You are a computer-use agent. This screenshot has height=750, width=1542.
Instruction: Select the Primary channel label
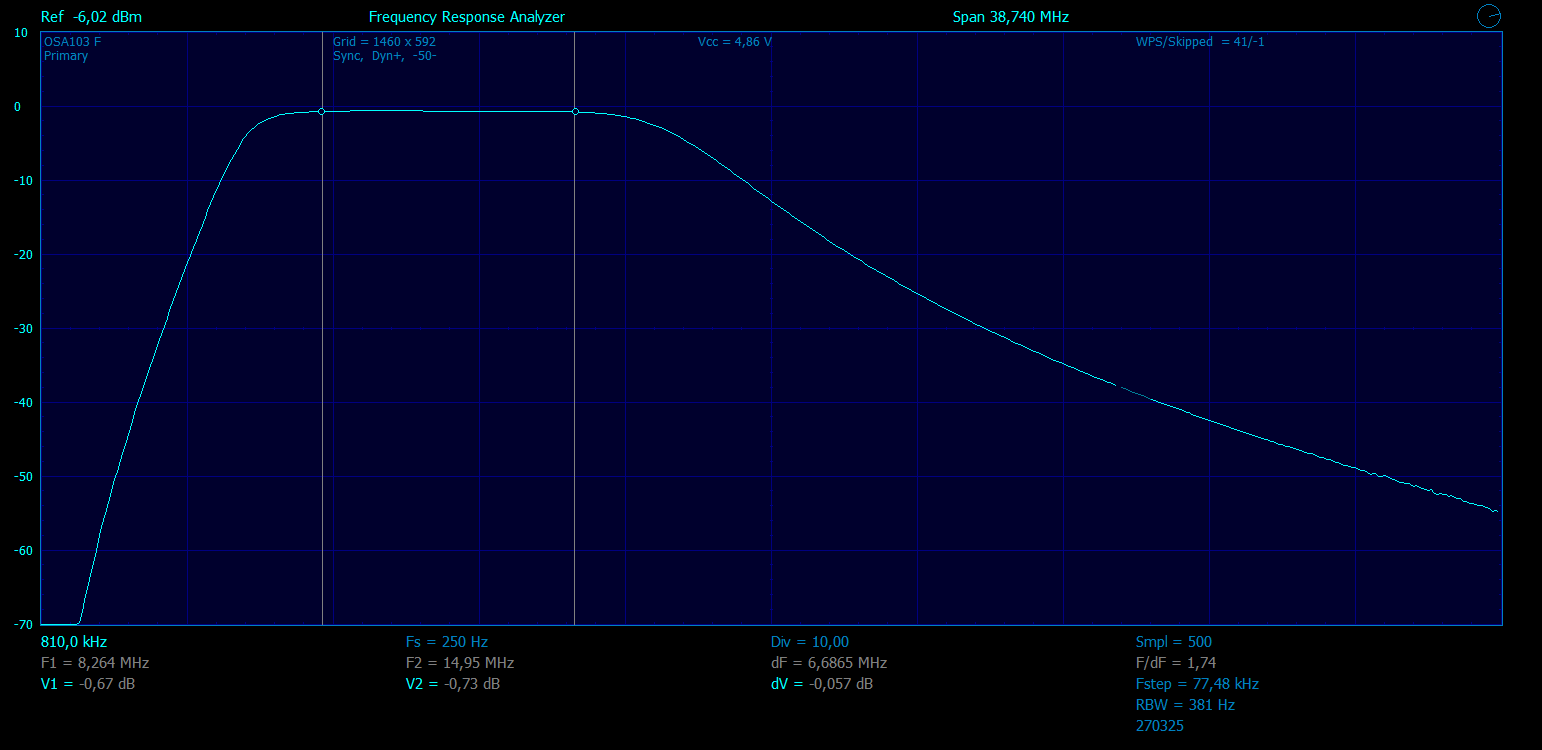pyautogui.click(x=66, y=56)
